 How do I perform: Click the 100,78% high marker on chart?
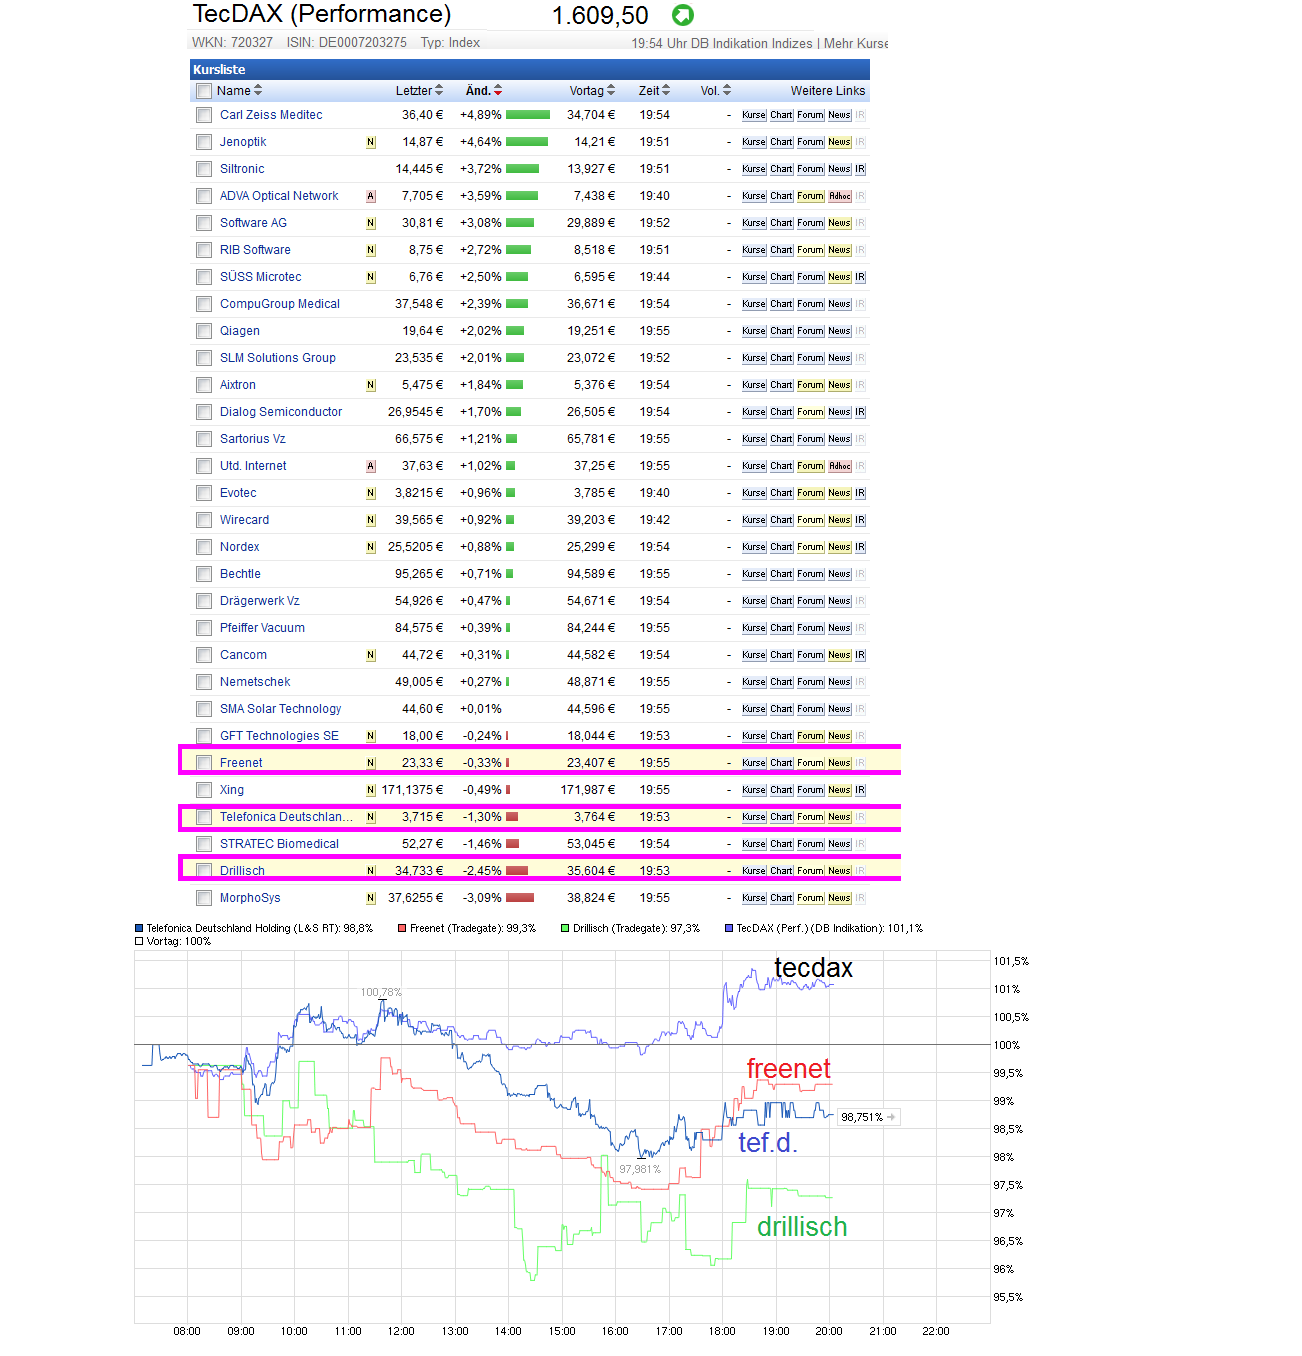coord(381,992)
